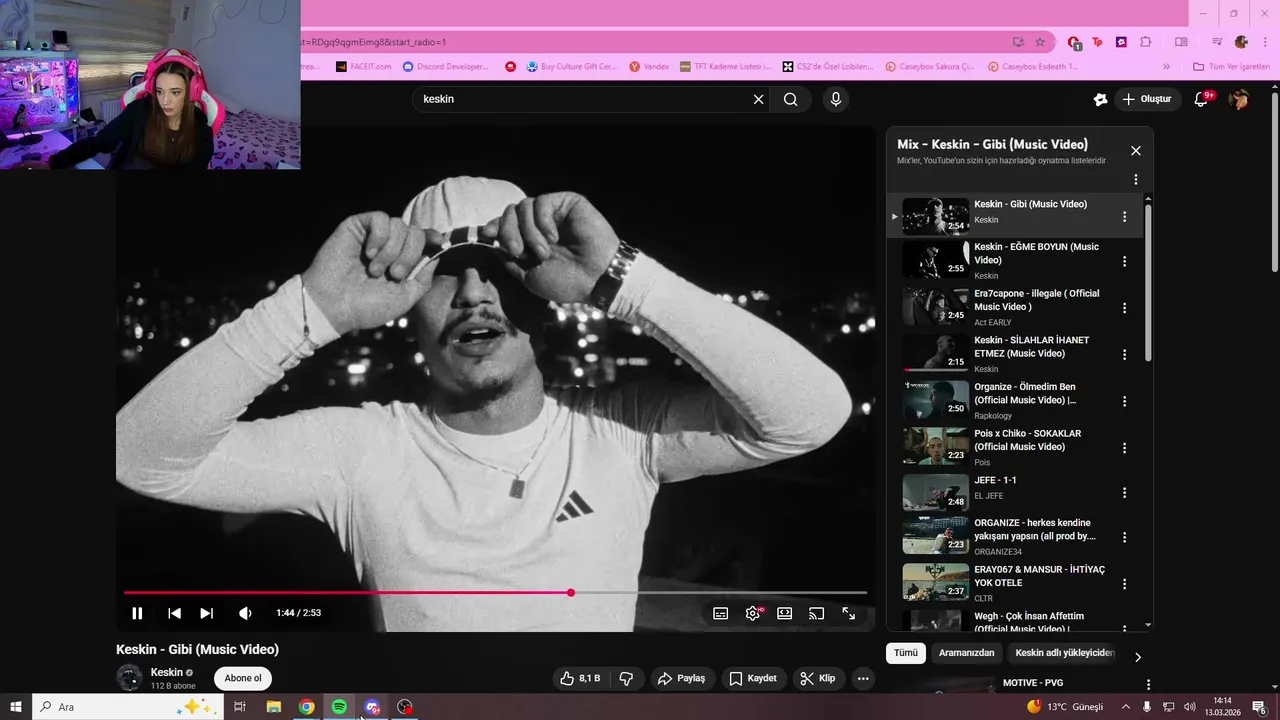Open YouTube notifications bell

(x=1202, y=99)
